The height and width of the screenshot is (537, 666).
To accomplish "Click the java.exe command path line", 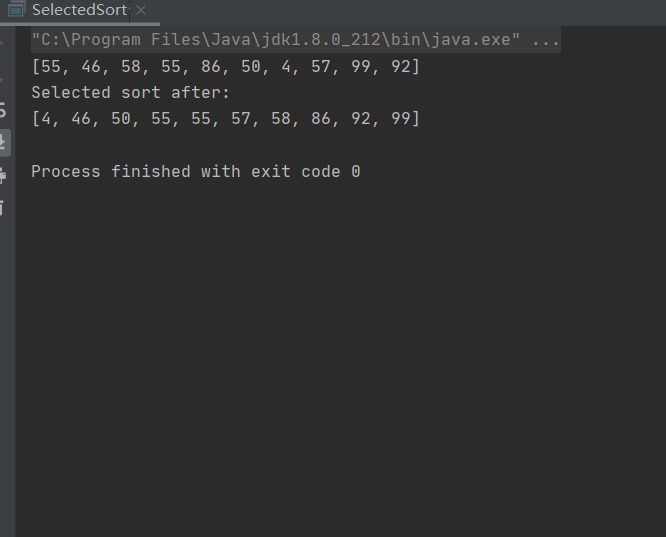I will (x=296, y=40).
